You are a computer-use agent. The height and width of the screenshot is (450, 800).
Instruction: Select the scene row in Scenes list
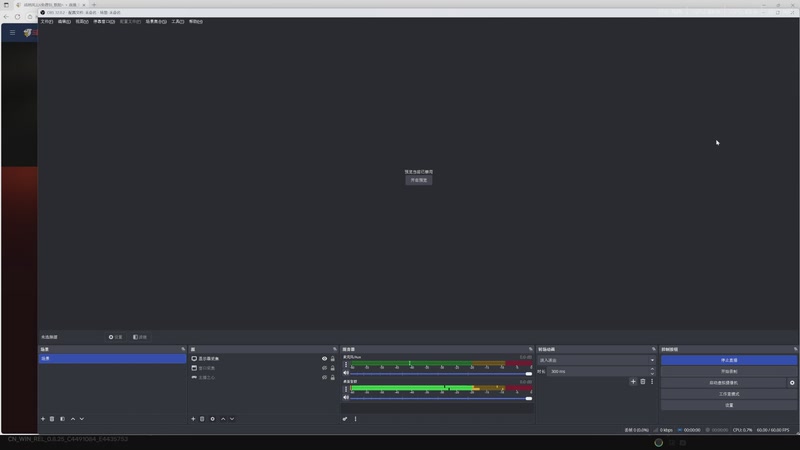click(x=112, y=359)
